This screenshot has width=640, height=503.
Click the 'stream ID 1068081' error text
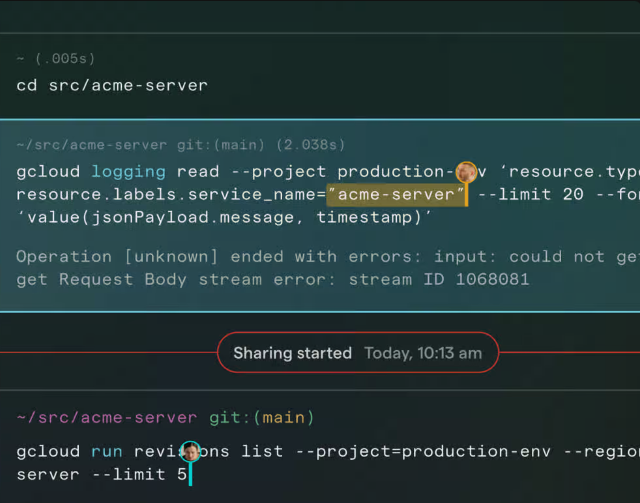pyautogui.click(x=439, y=280)
